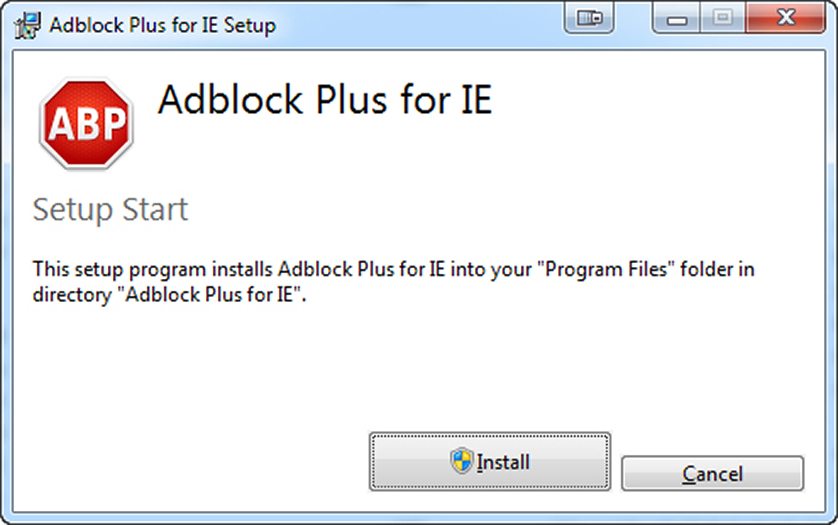
Task: Click the "Setup Start" heading
Action: [x=110, y=210]
